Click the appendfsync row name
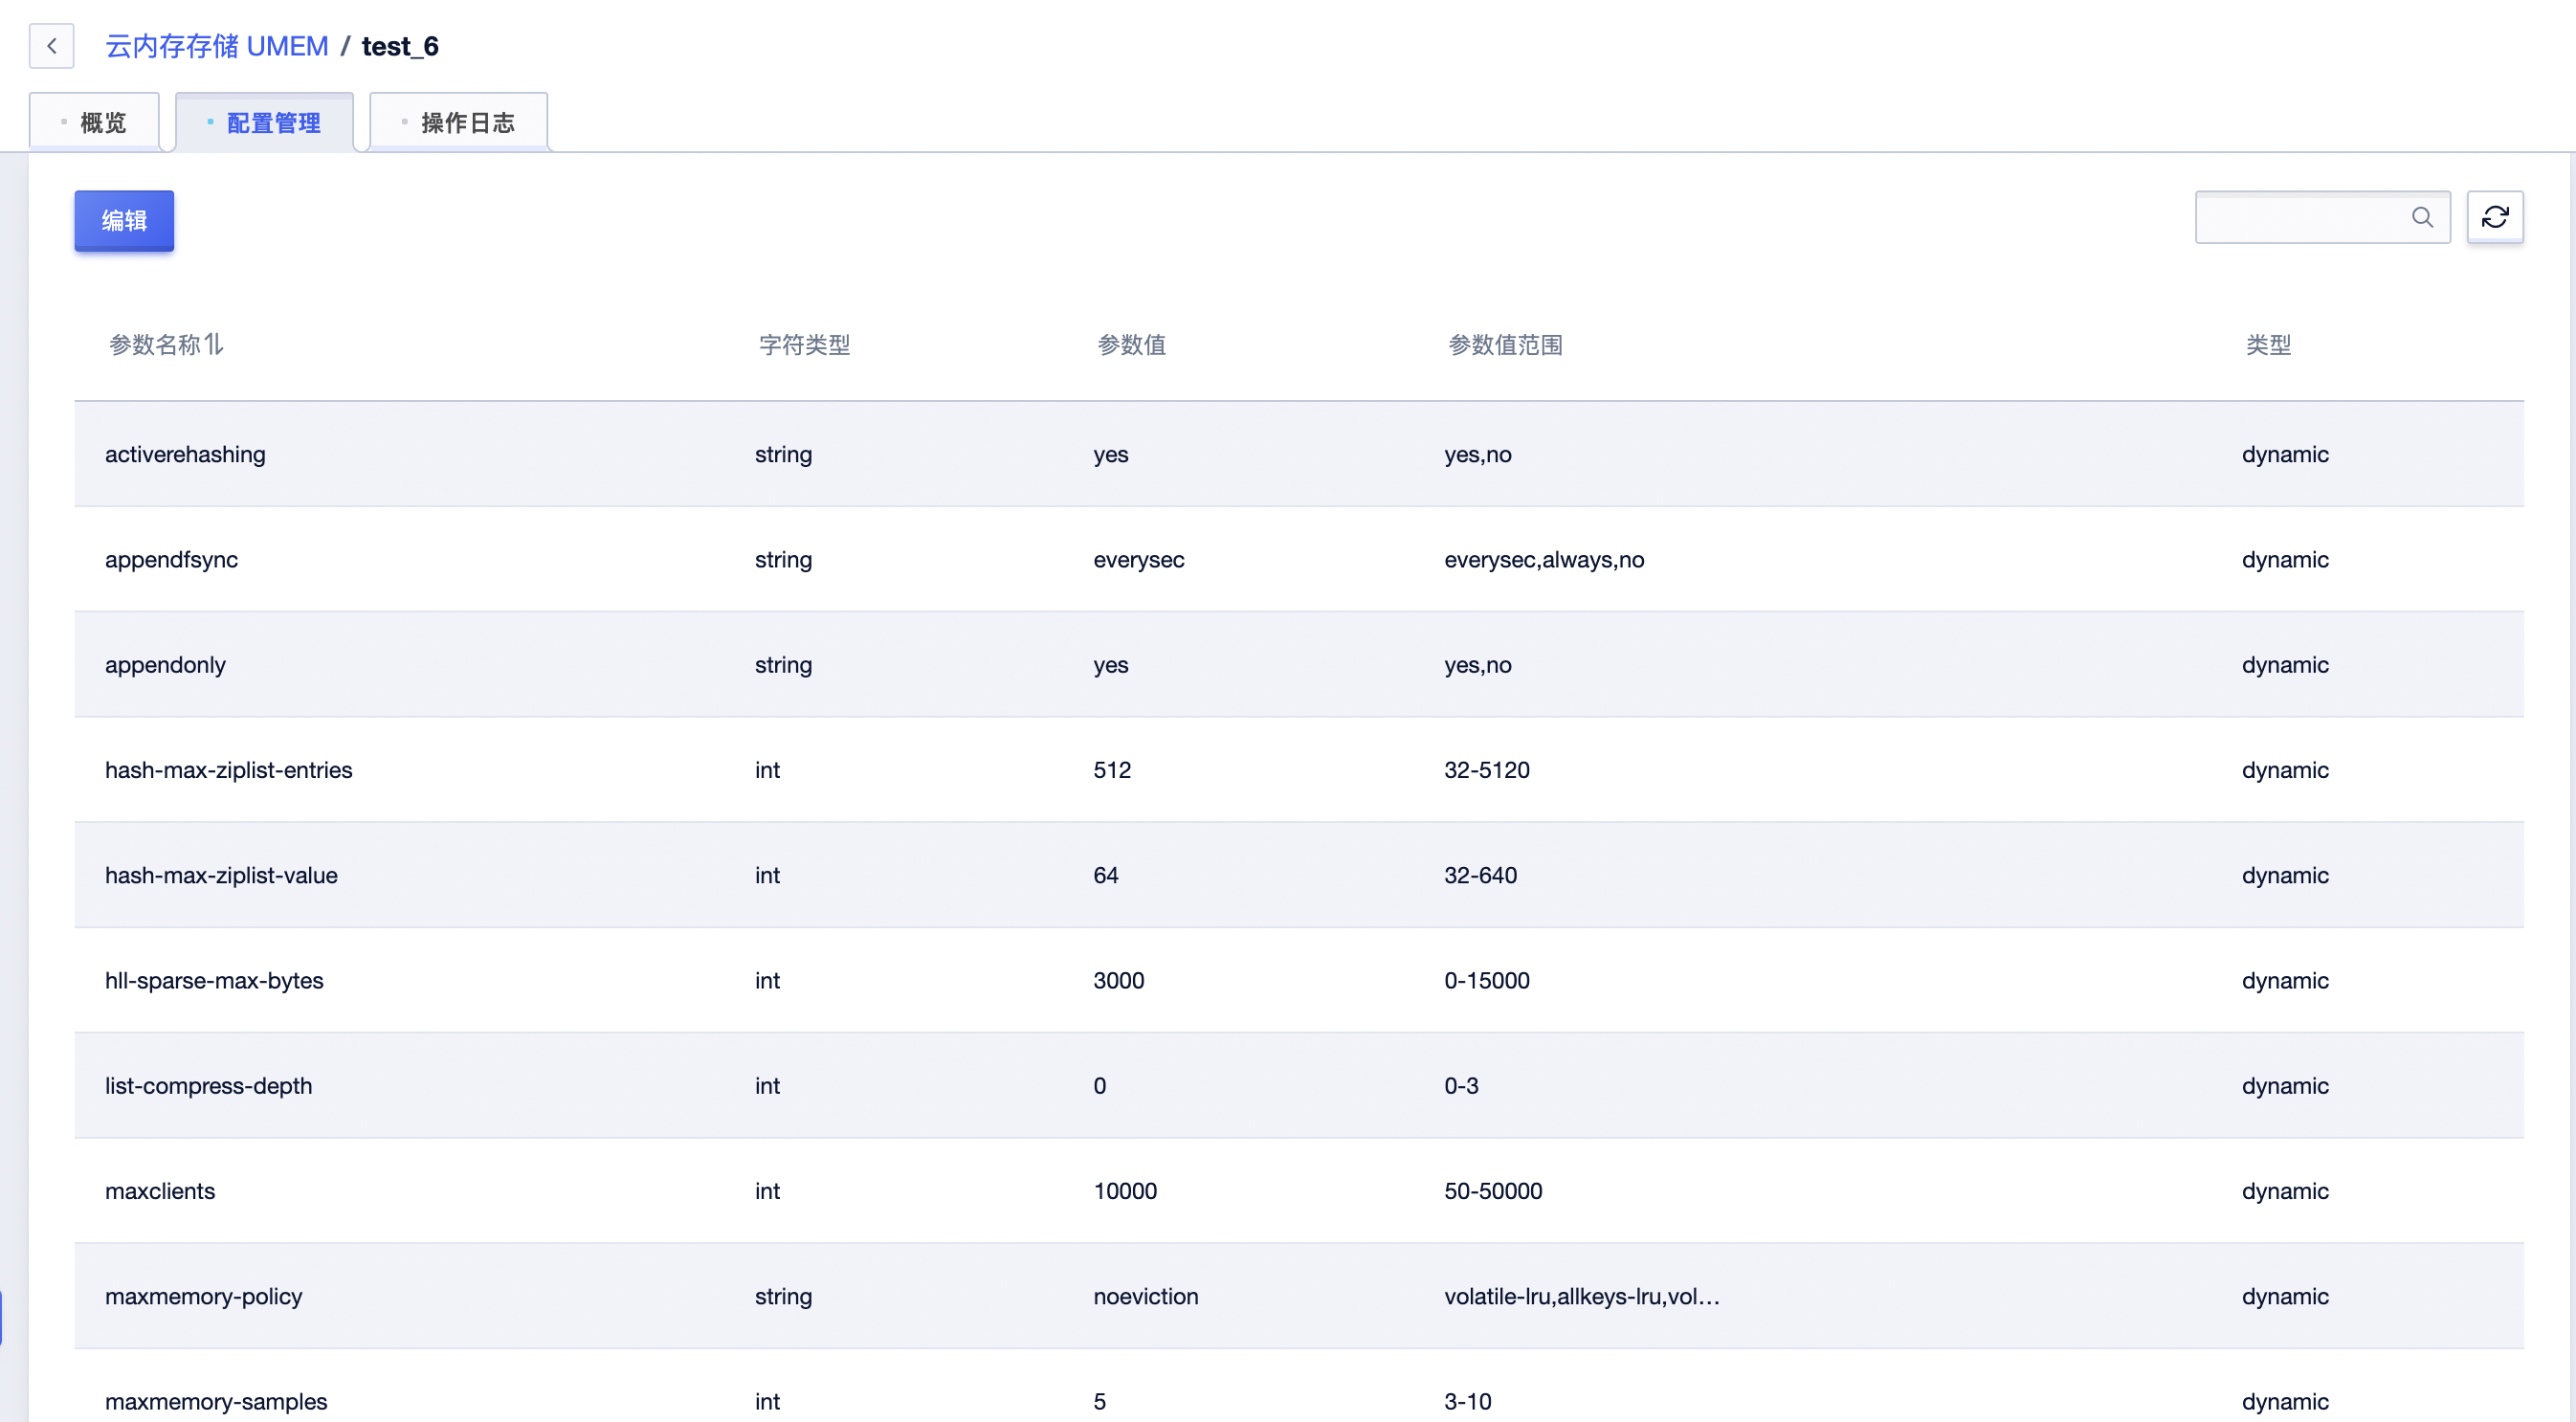Viewport: 2576px width, 1422px height. click(x=171, y=559)
